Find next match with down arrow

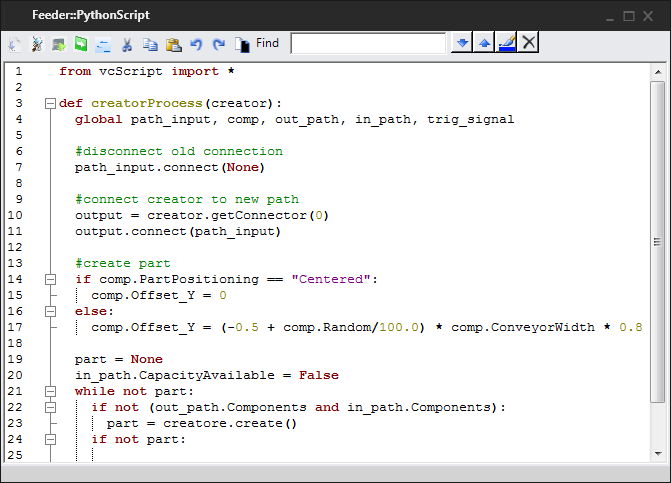tap(462, 43)
